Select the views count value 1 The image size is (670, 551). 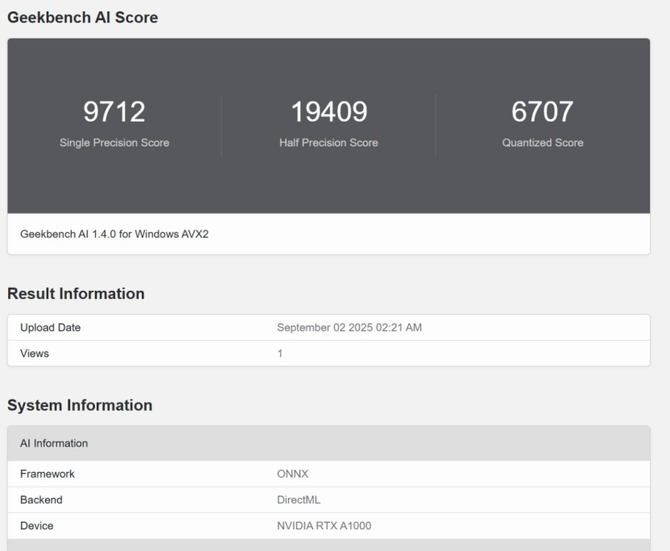(280, 353)
